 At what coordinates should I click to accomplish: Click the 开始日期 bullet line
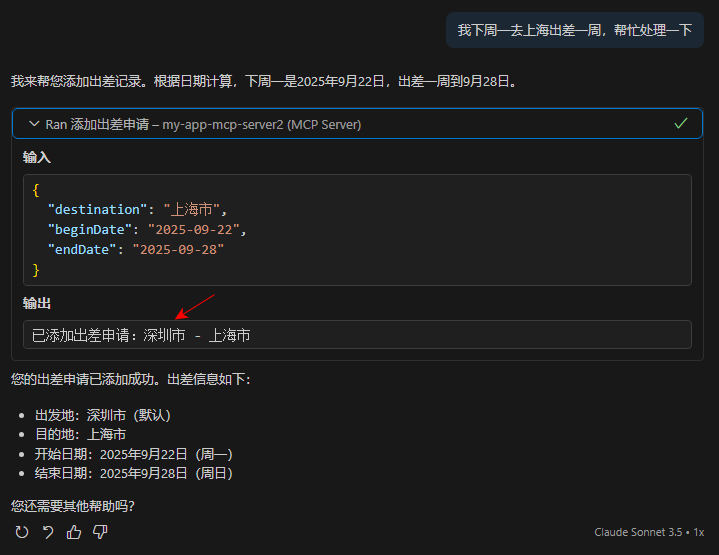pos(134,454)
